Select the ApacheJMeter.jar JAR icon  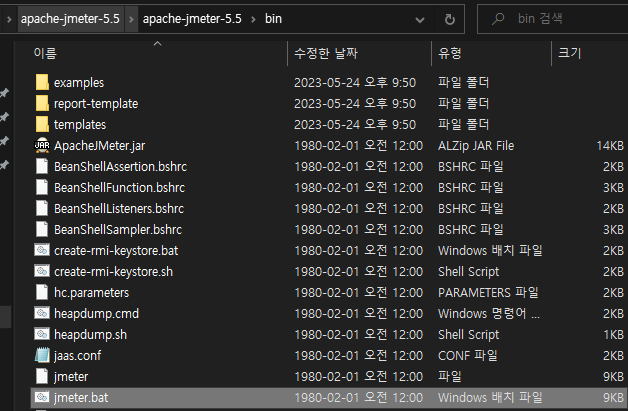pyautogui.click(x=42, y=145)
